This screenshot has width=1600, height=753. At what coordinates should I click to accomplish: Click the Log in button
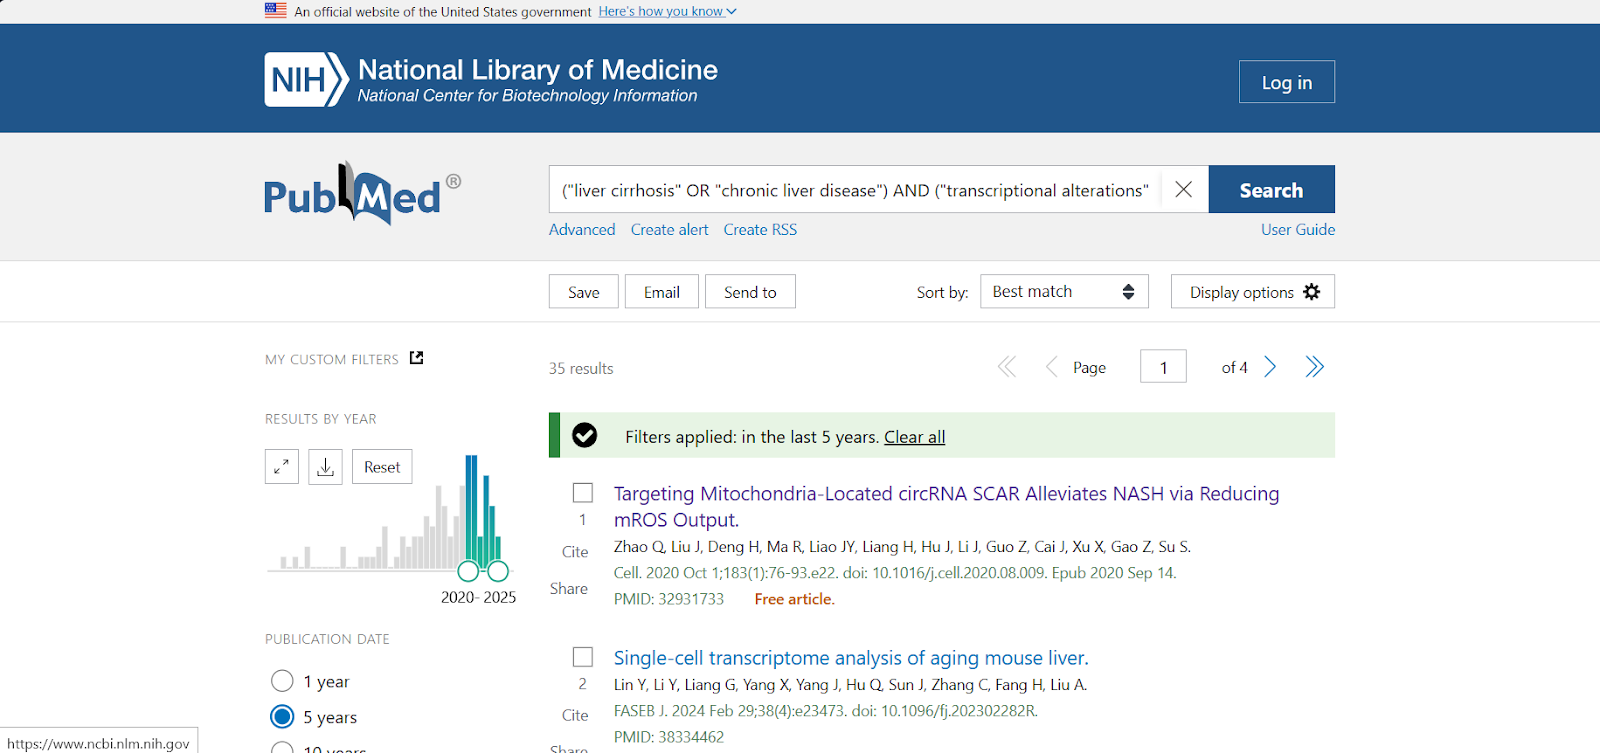pyautogui.click(x=1287, y=82)
